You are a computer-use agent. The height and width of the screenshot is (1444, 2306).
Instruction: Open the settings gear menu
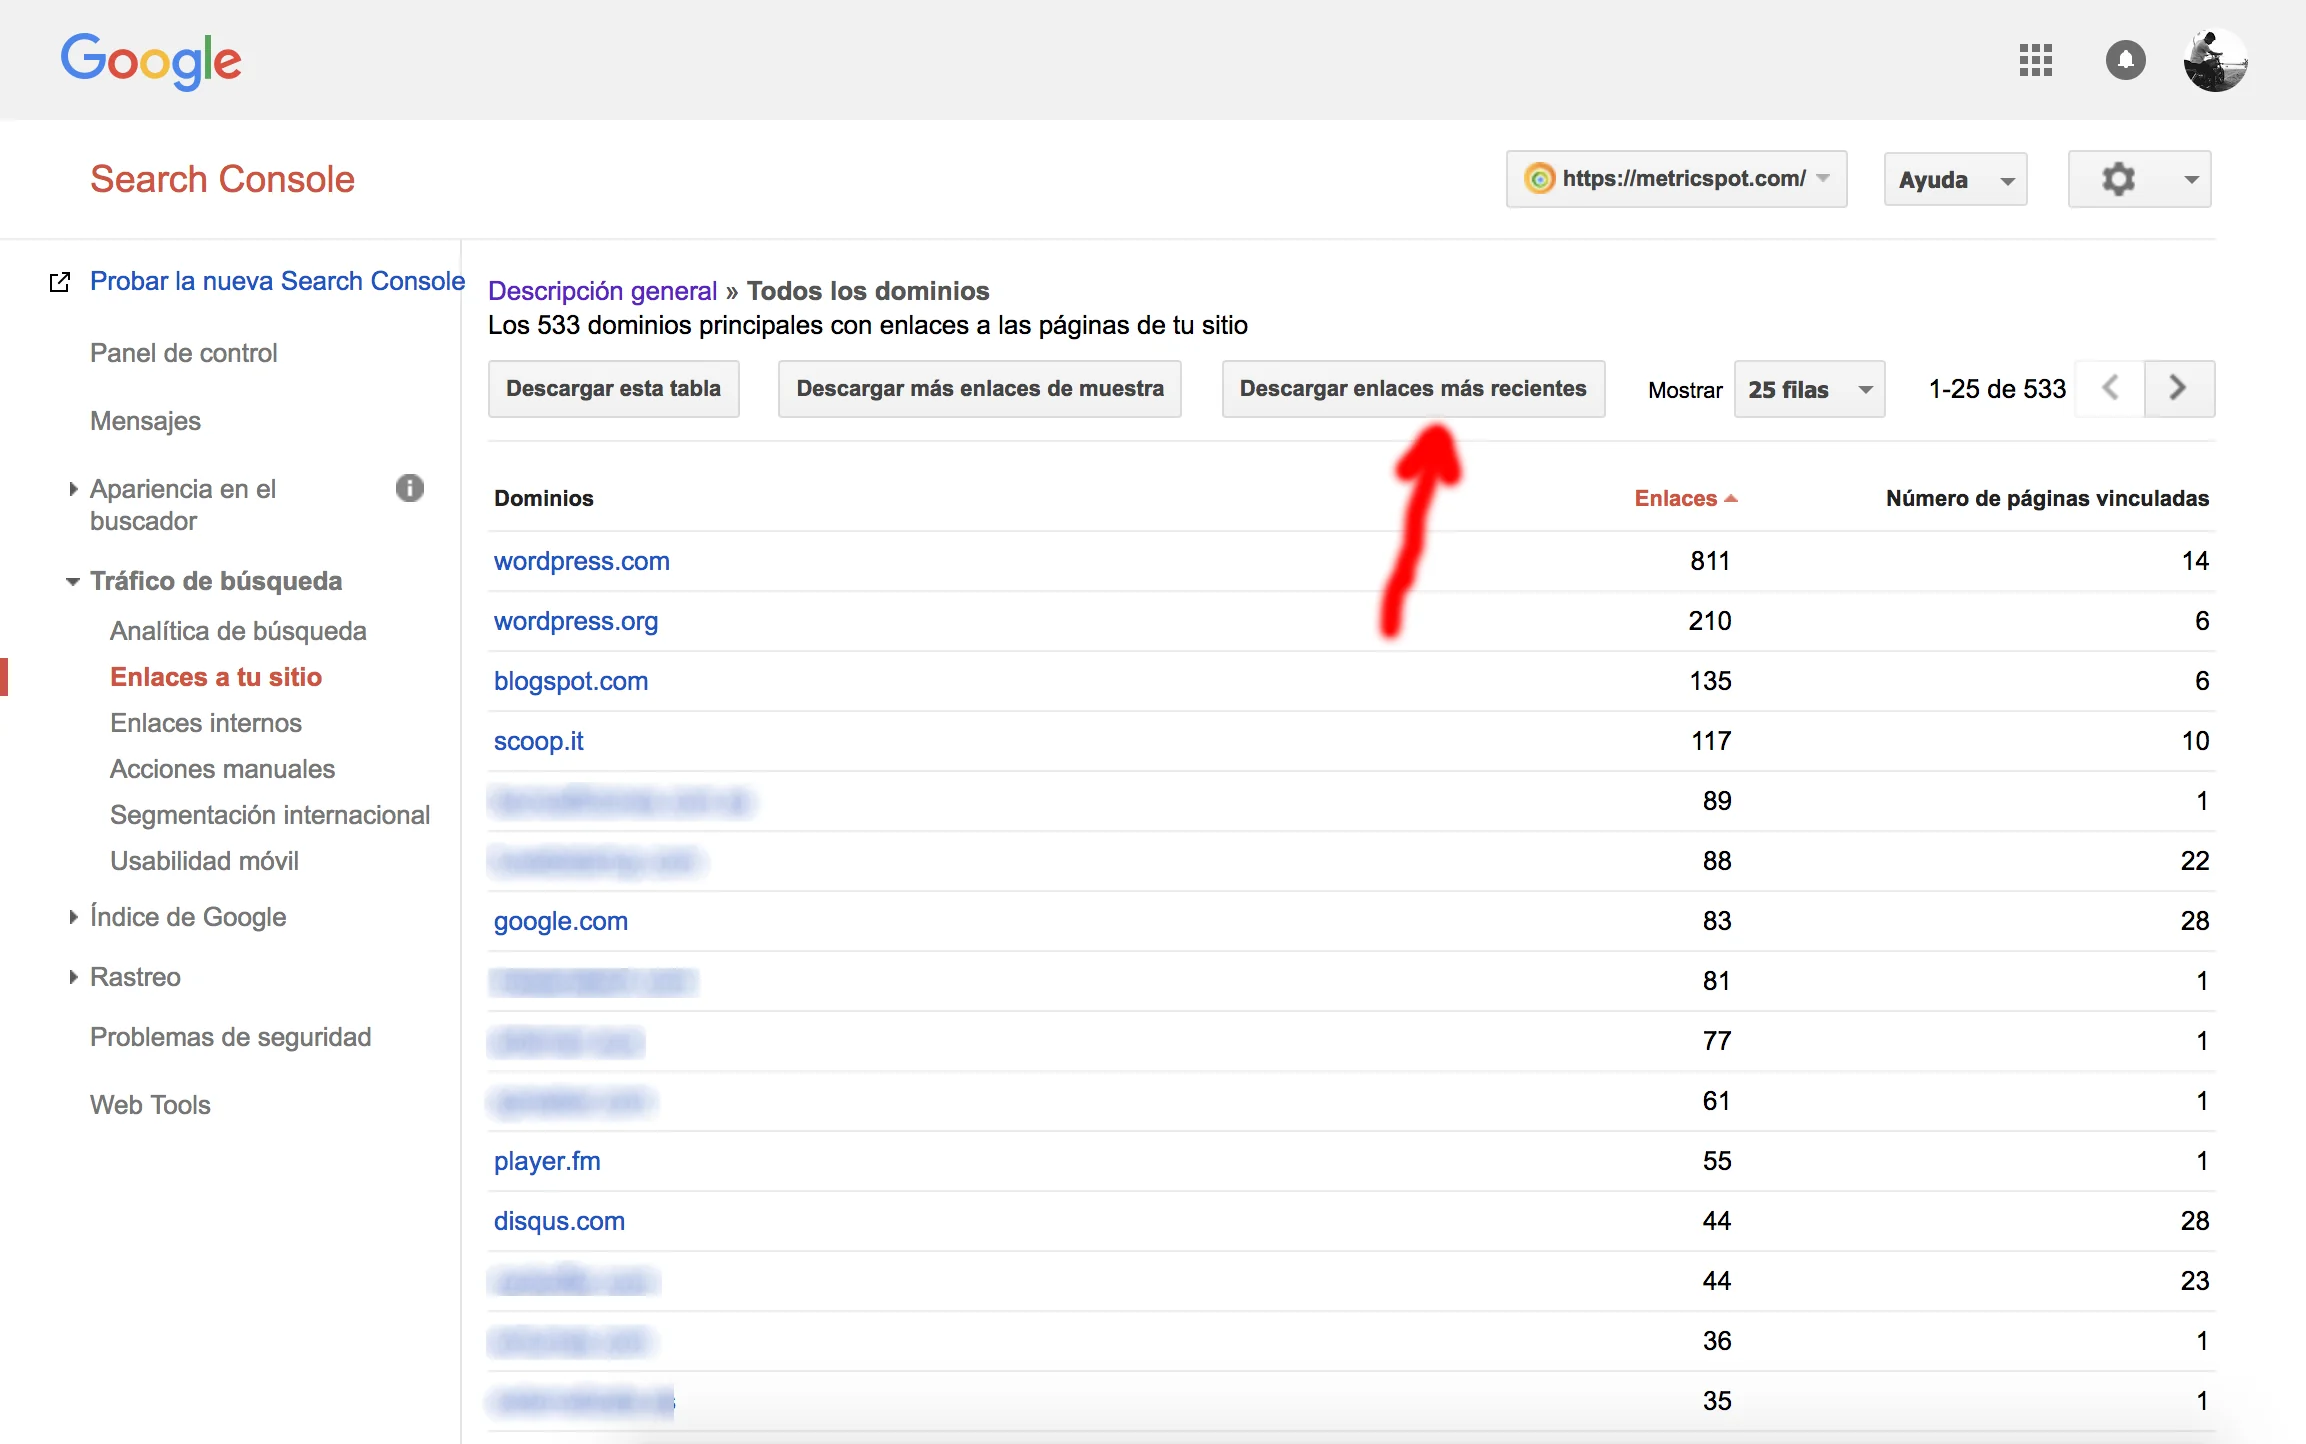pos(2139,179)
